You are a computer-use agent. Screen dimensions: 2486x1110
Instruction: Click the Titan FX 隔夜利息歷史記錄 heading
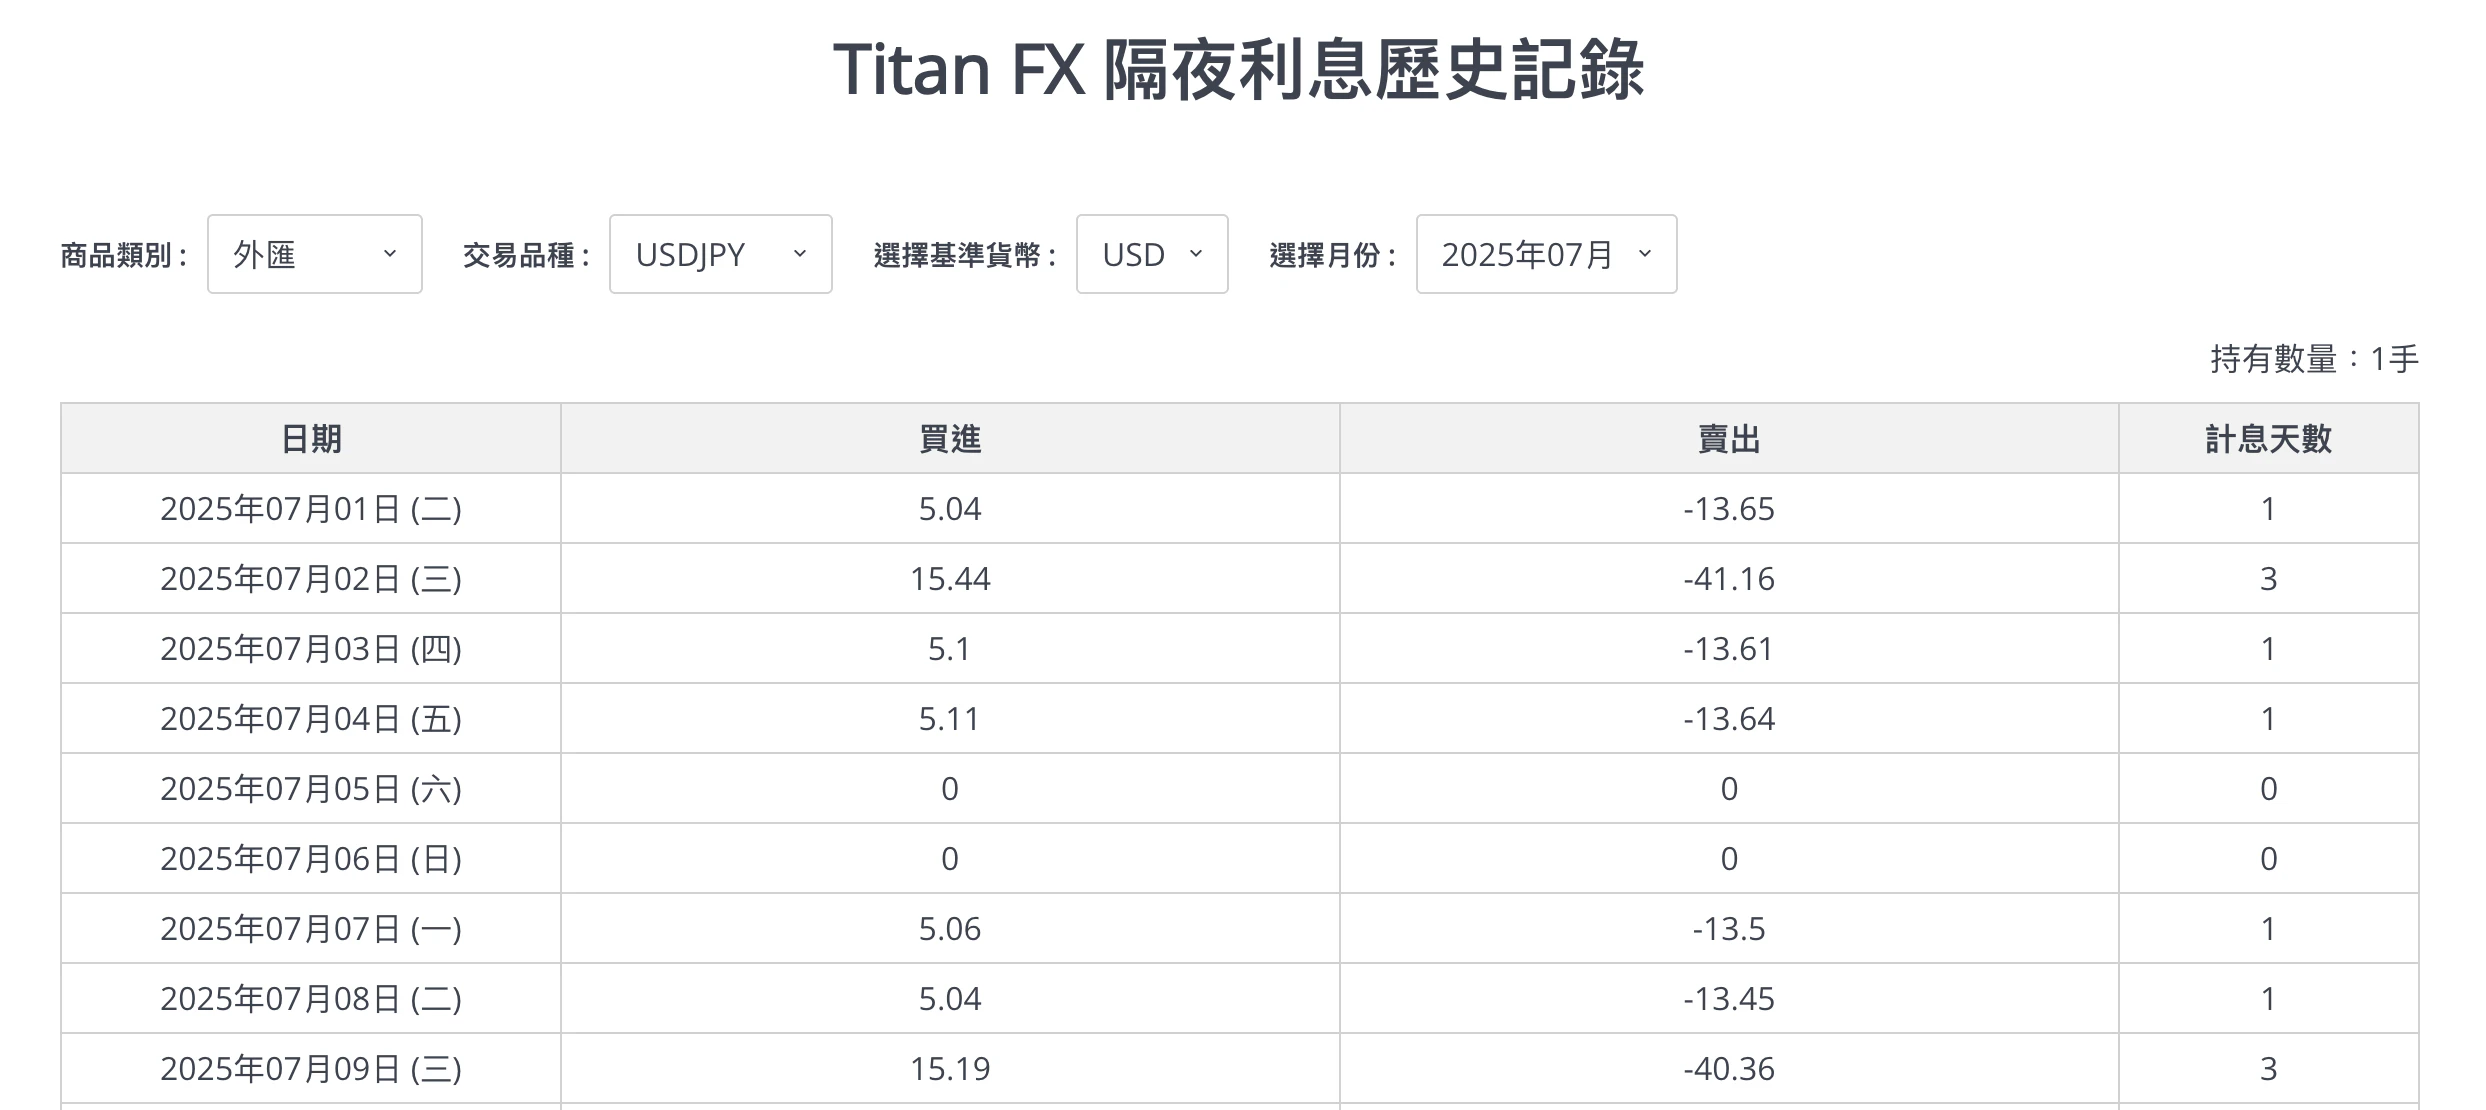click(x=1239, y=69)
